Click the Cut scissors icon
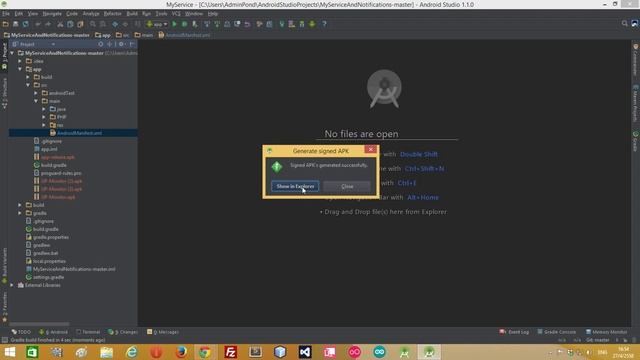Viewport: 640px width, 360px height. coord(60,24)
